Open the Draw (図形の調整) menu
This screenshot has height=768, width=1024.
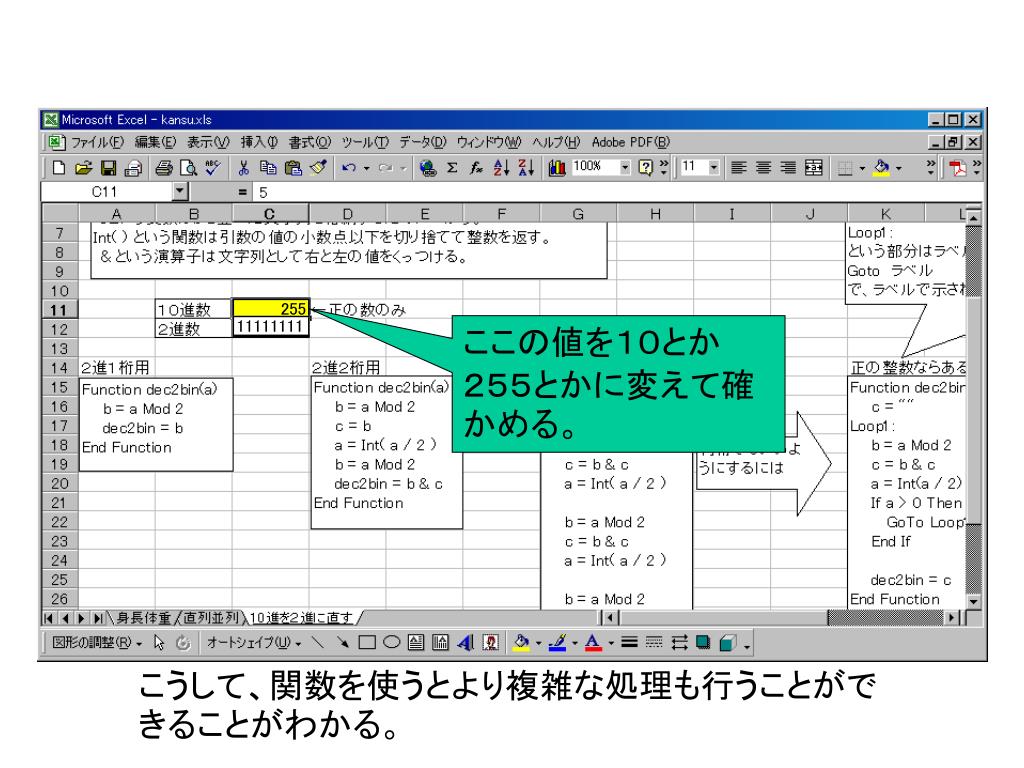97,643
